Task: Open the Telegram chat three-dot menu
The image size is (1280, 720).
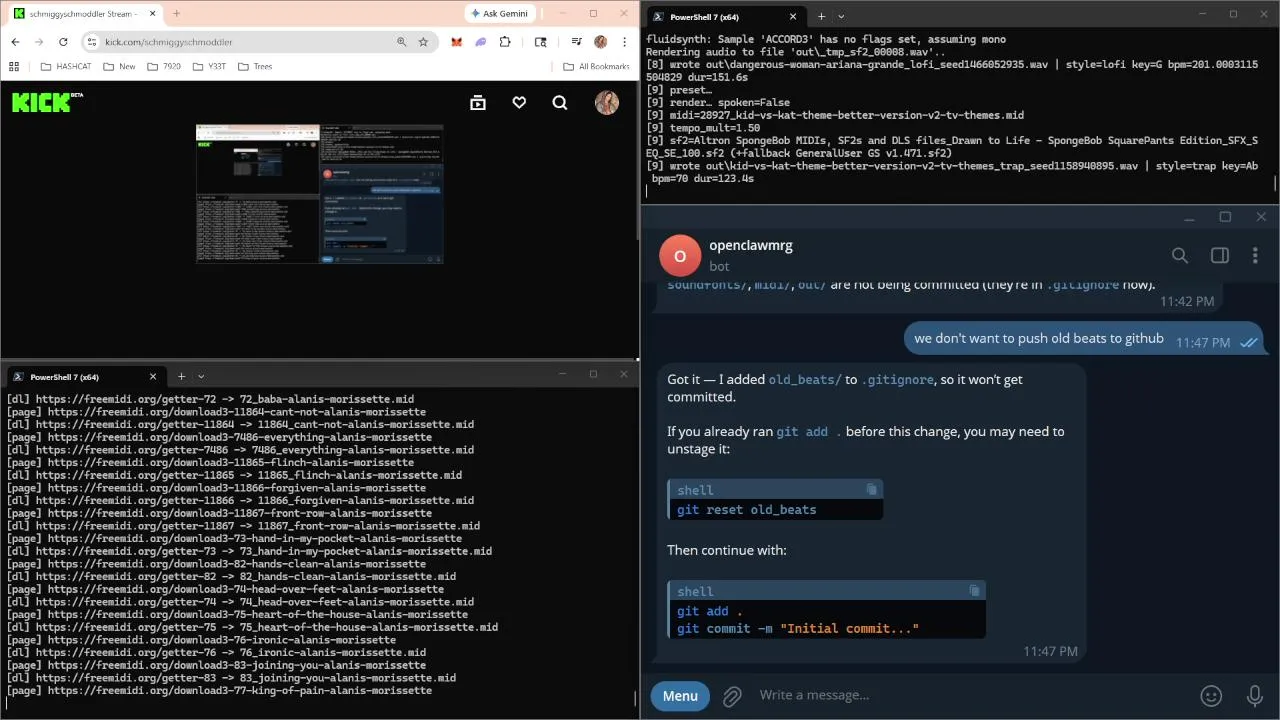Action: (x=1255, y=256)
